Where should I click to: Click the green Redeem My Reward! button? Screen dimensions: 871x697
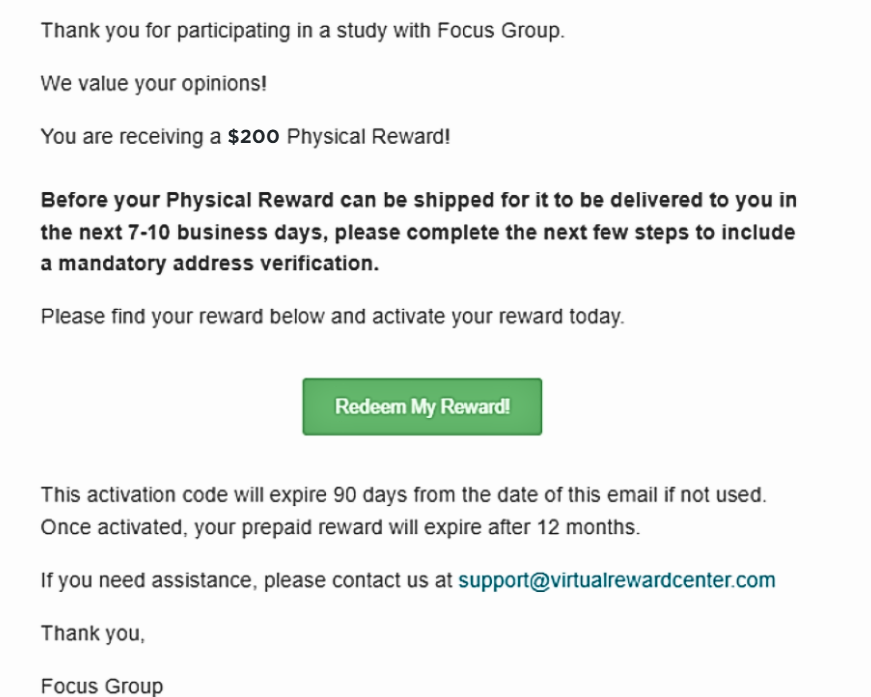[422, 407]
